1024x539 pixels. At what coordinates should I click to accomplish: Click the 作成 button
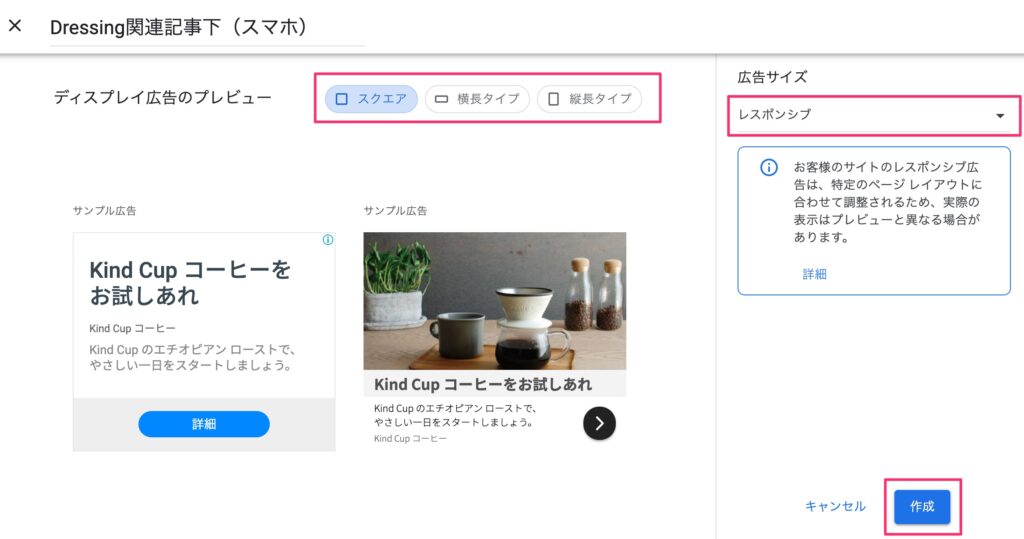pyautogui.click(x=922, y=506)
